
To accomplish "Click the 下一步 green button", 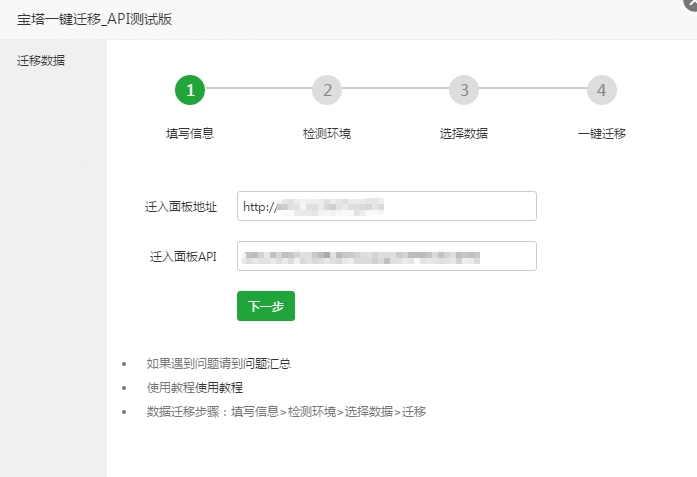I will point(266,306).
